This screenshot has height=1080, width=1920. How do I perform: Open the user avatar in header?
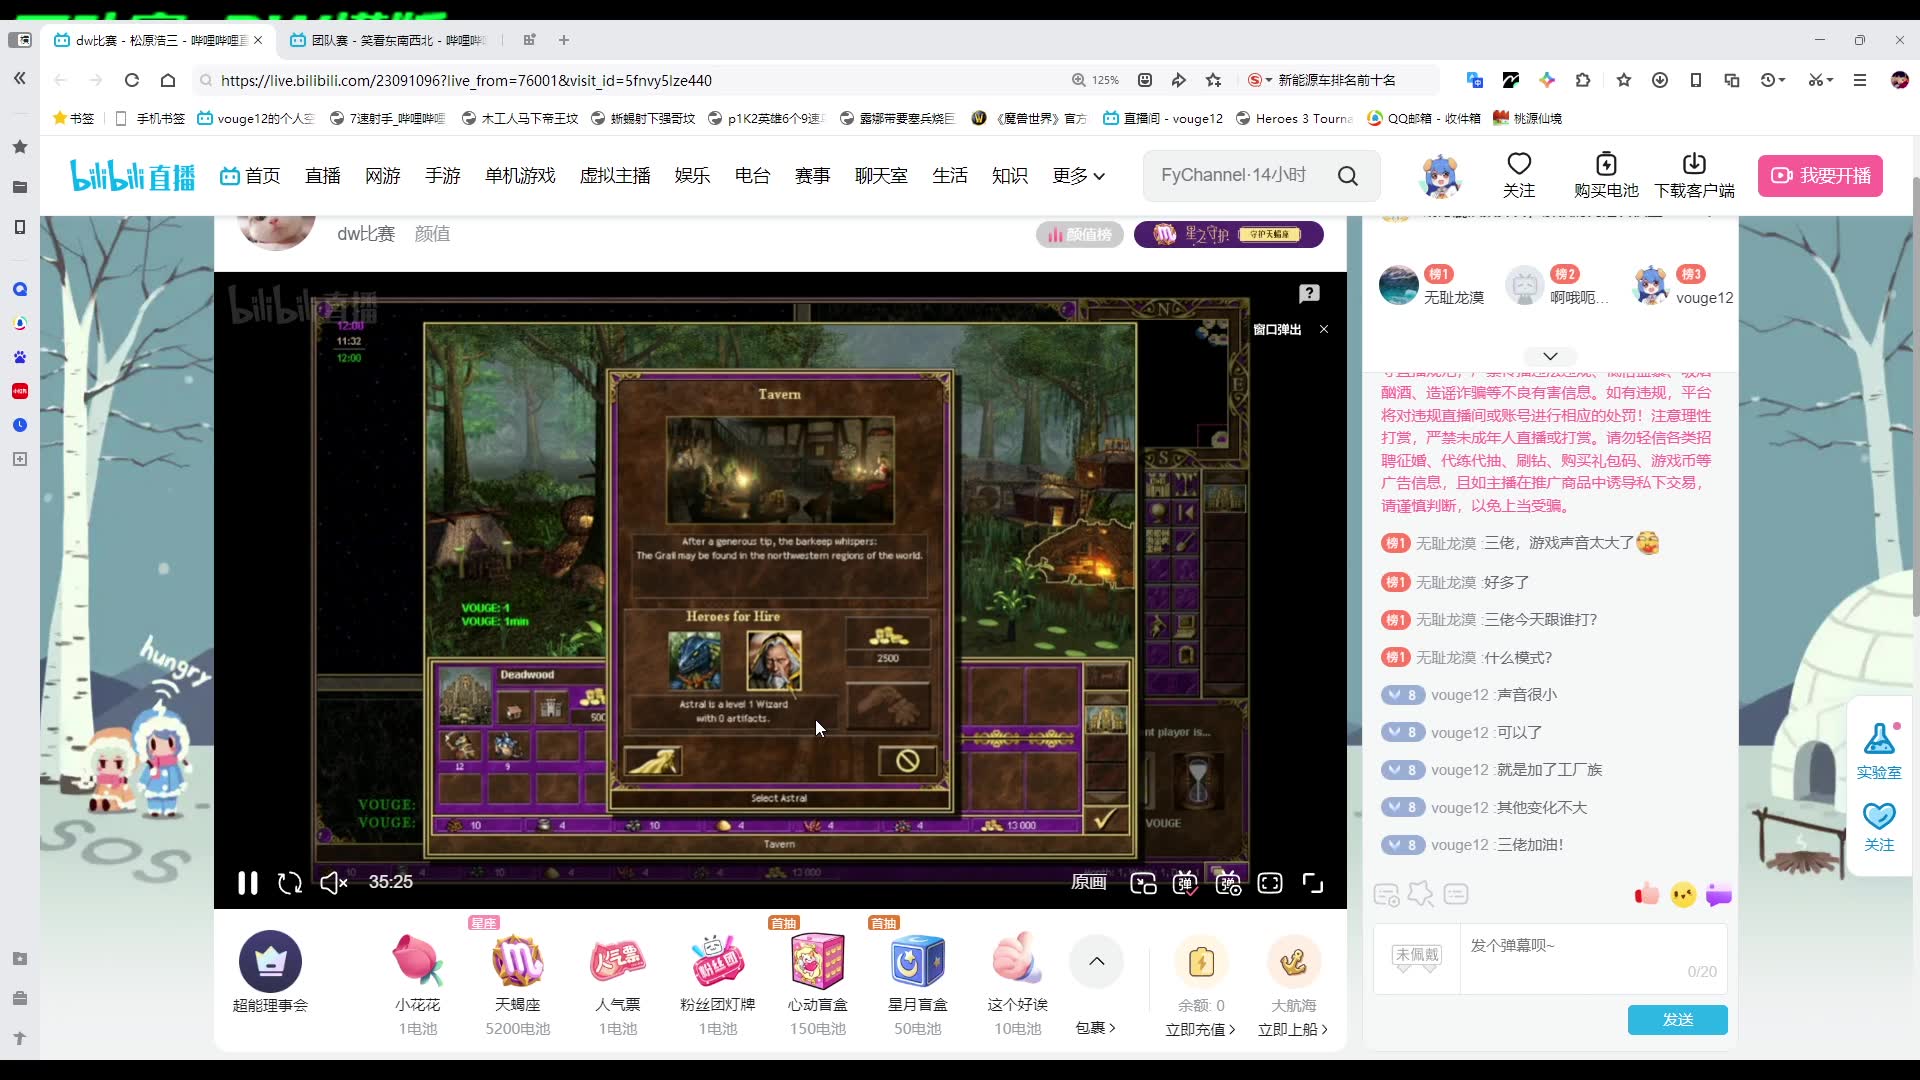coord(1441,176)
